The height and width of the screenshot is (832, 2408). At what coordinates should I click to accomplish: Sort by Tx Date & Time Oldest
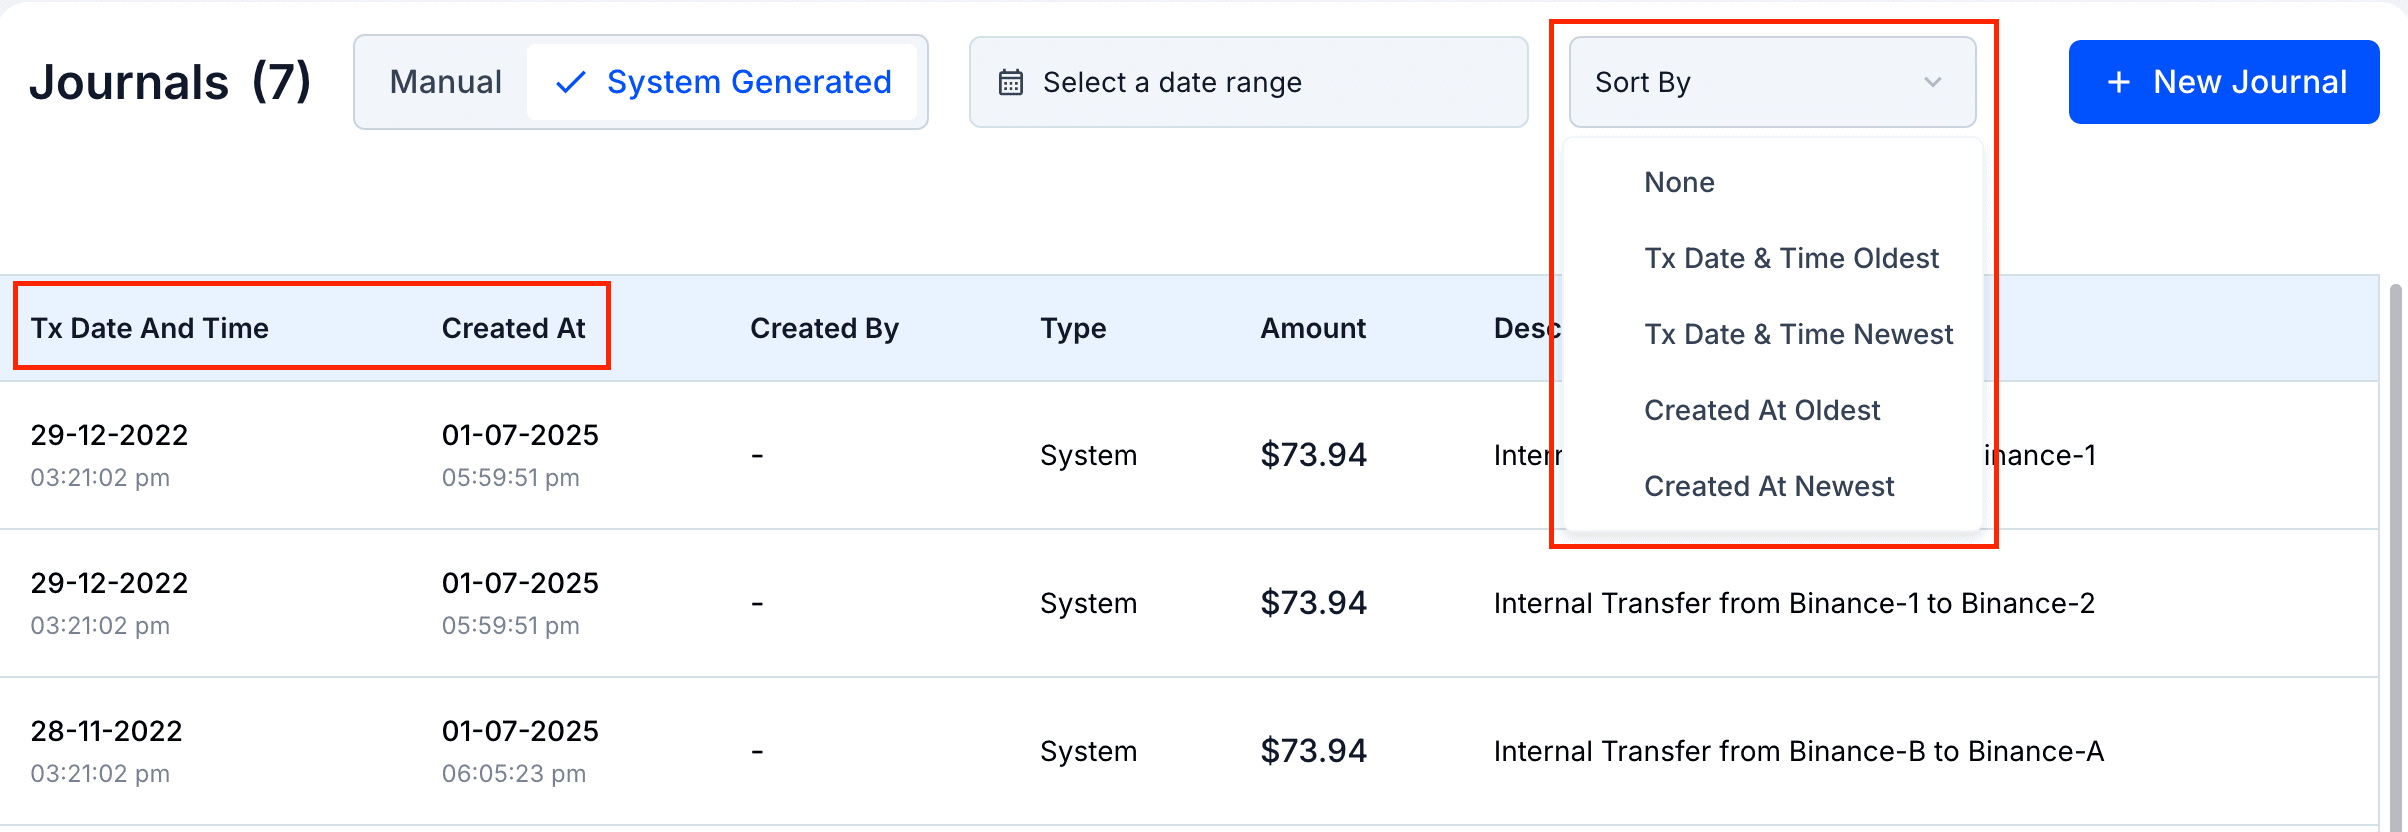[x=1791, y=258]
